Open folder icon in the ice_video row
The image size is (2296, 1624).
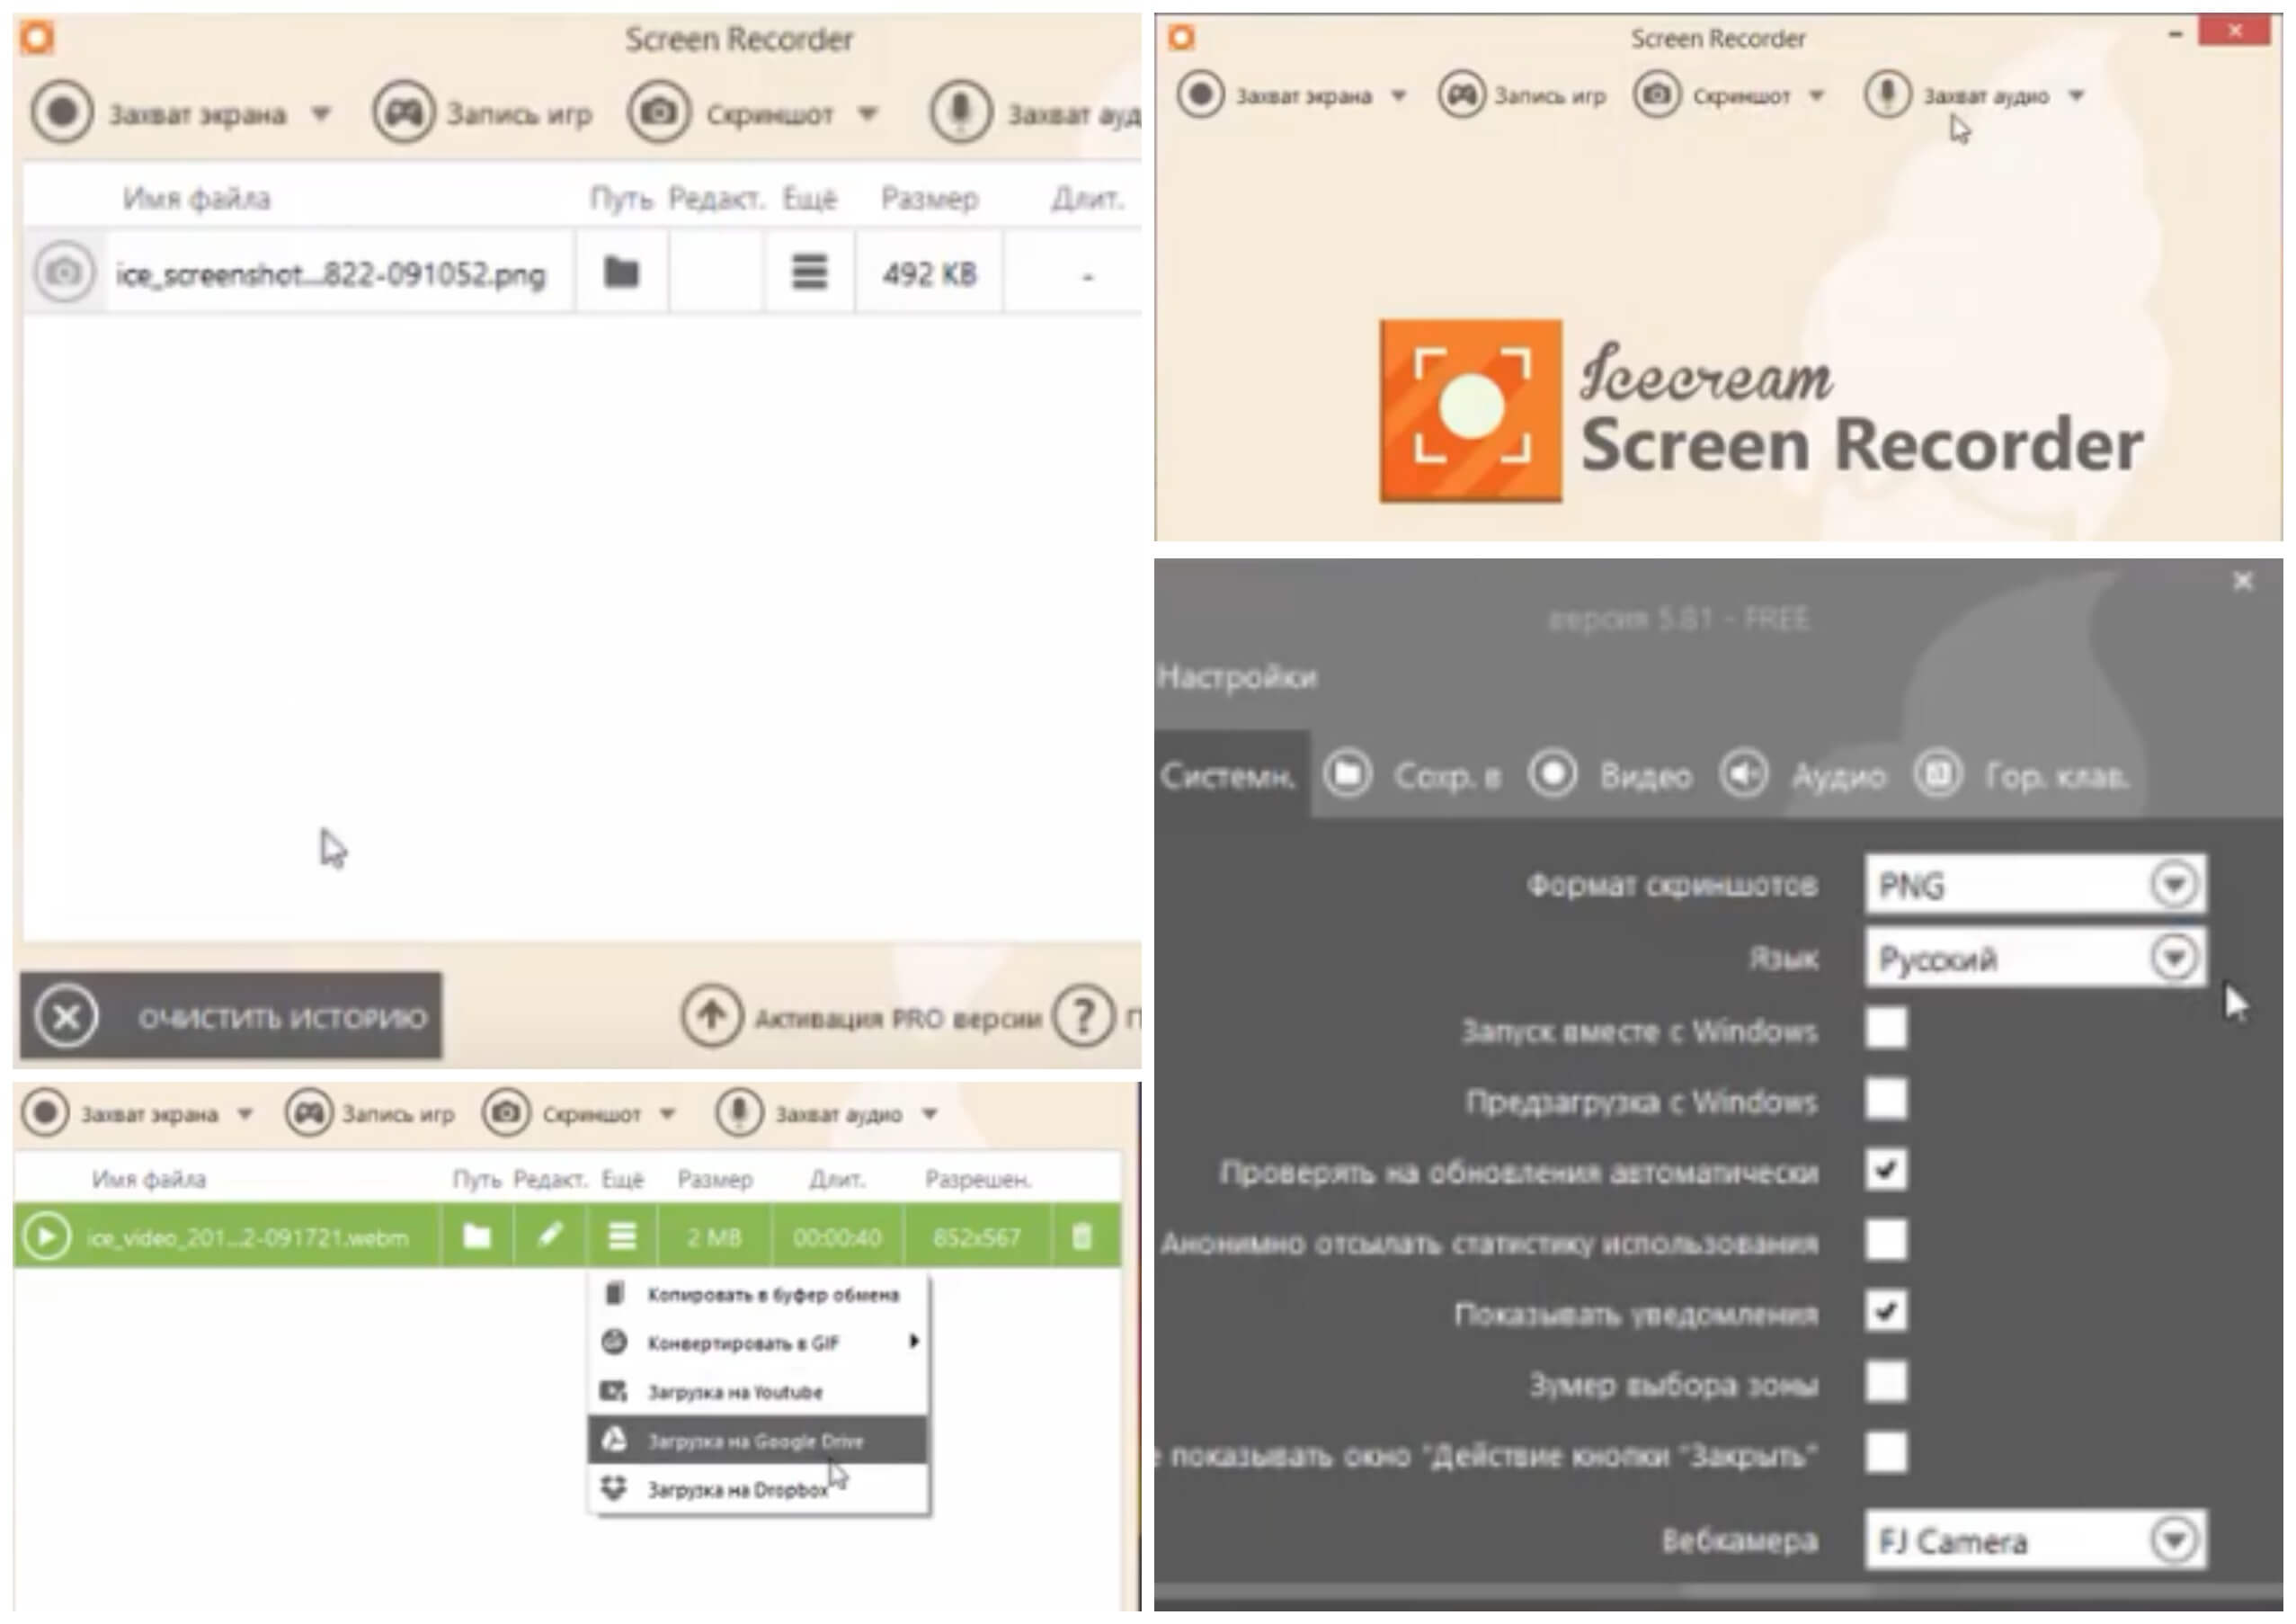[x=477, y=1237]
